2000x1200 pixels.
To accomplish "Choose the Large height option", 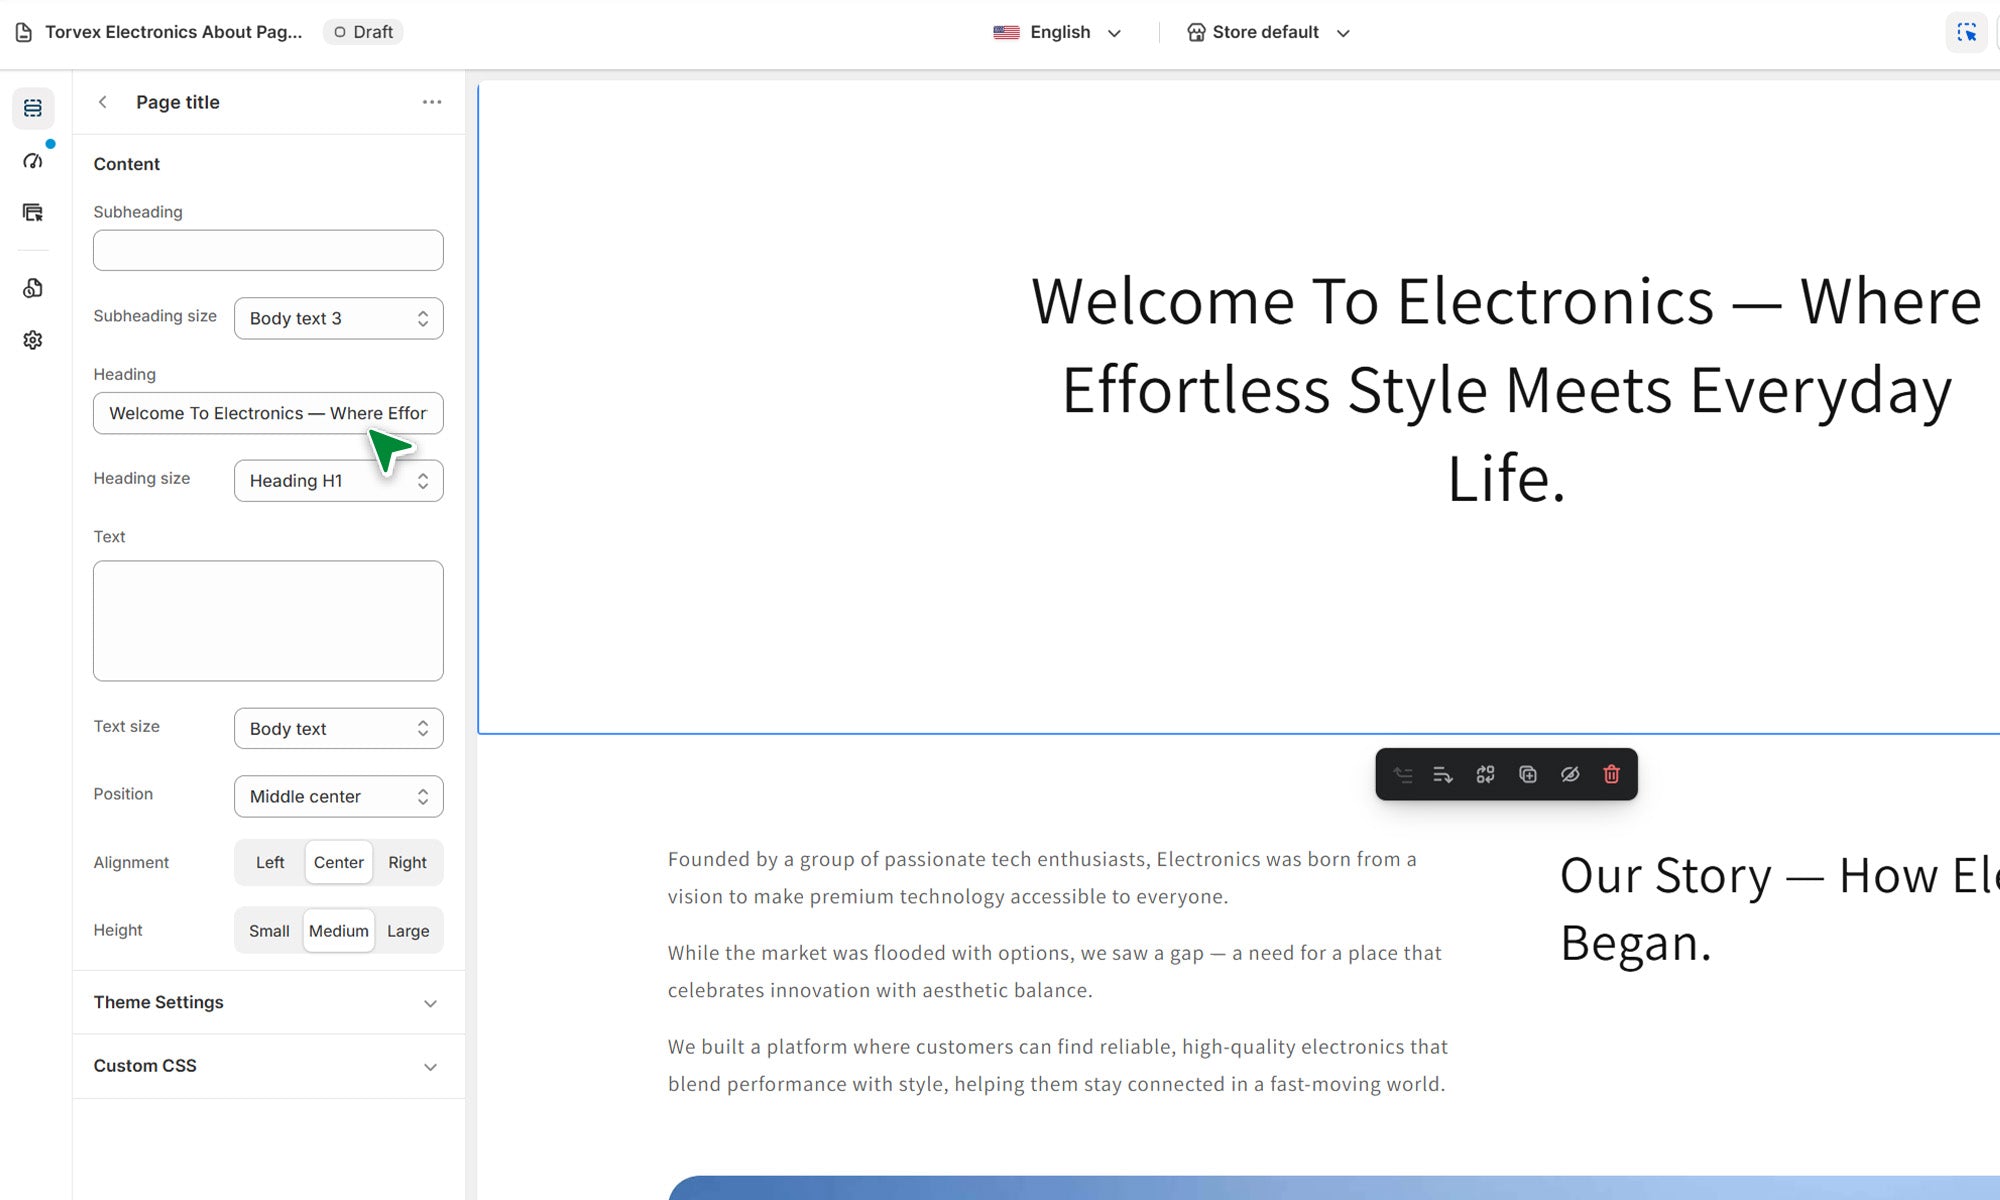I will (407, 930).
